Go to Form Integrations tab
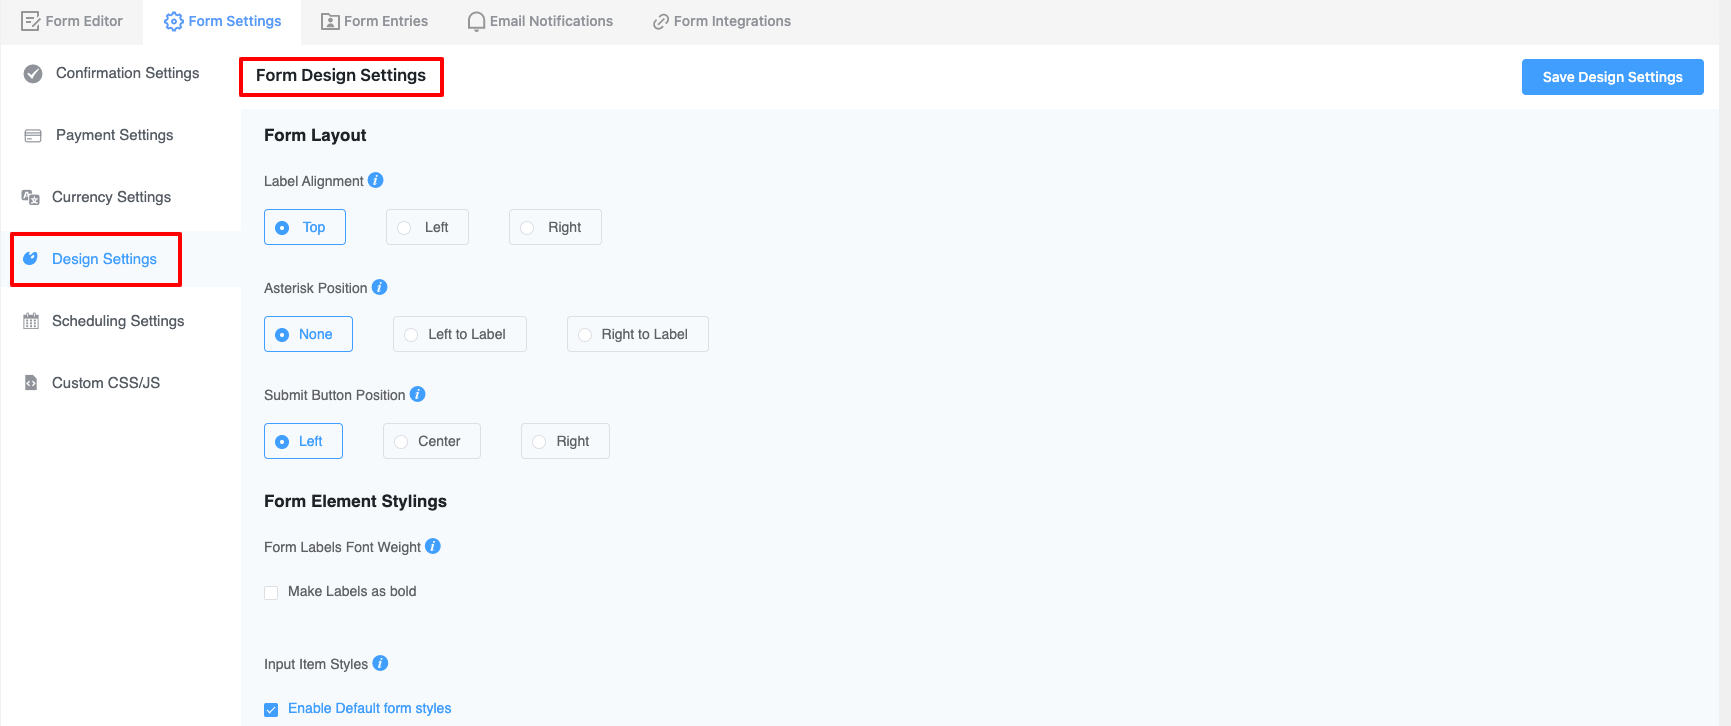This screenshot has height=726, width=1731. pyautogui.click(x=721, y=21)
